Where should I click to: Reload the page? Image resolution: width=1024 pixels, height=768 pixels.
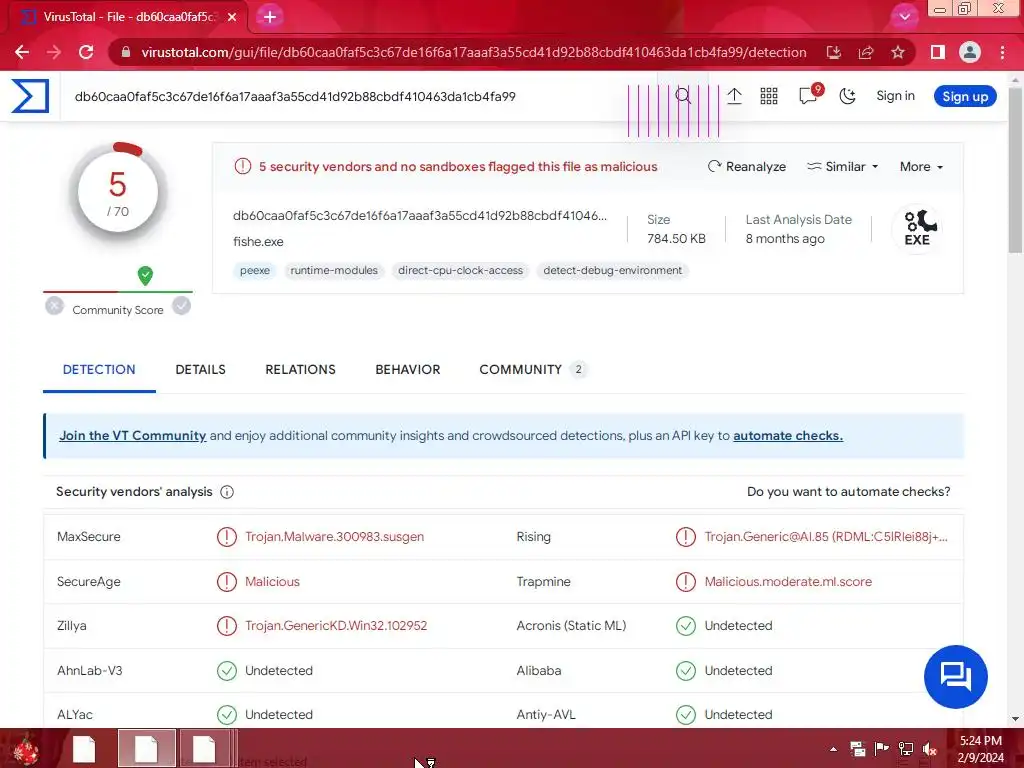coord(86,52)
